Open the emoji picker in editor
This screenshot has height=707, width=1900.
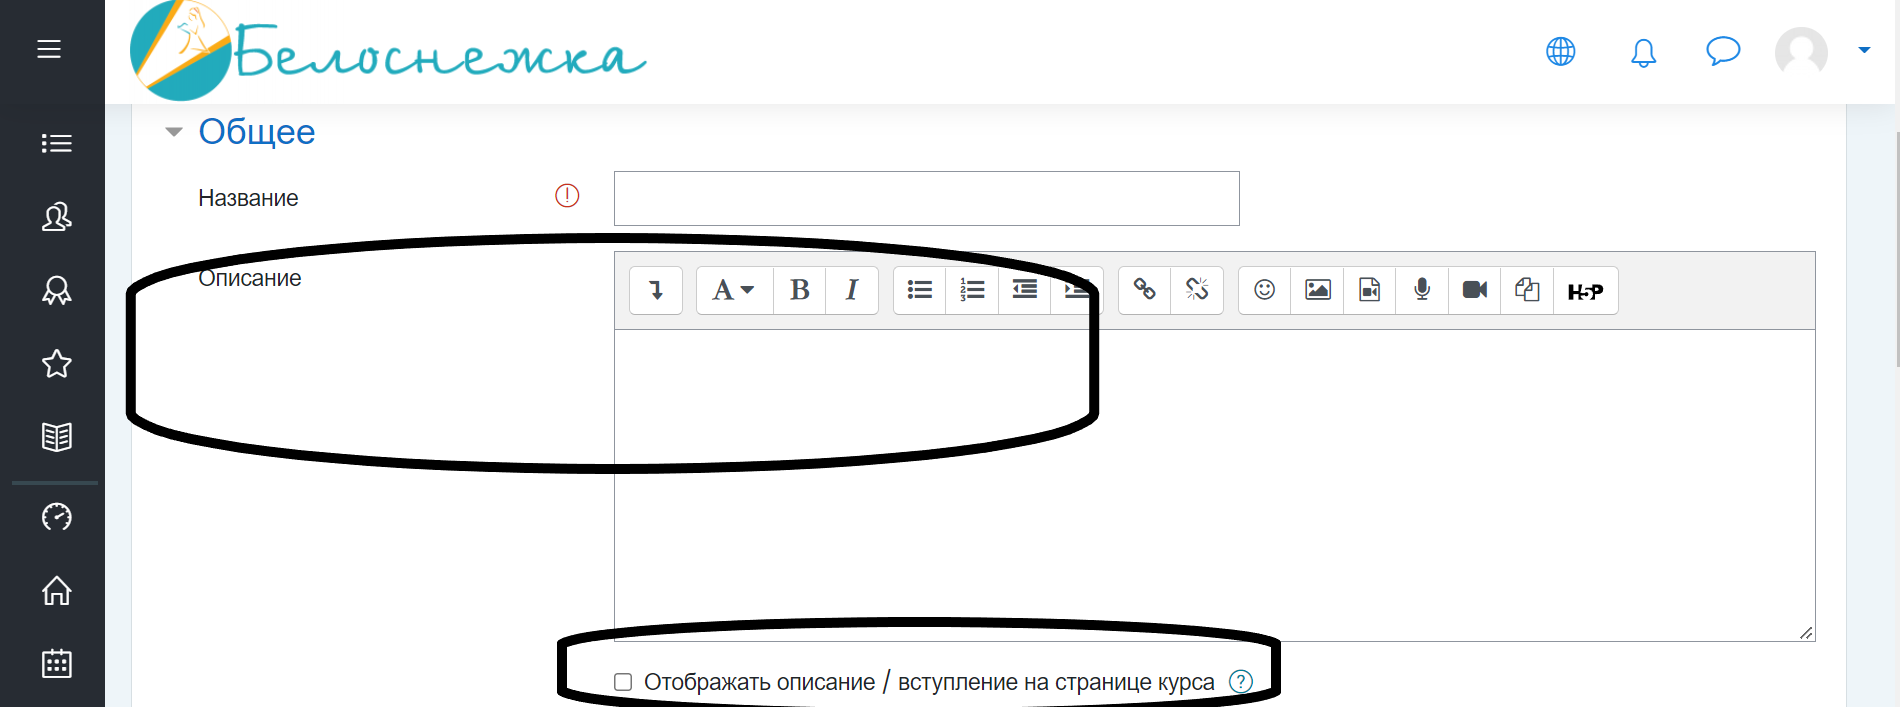(x=1264, y=290)
